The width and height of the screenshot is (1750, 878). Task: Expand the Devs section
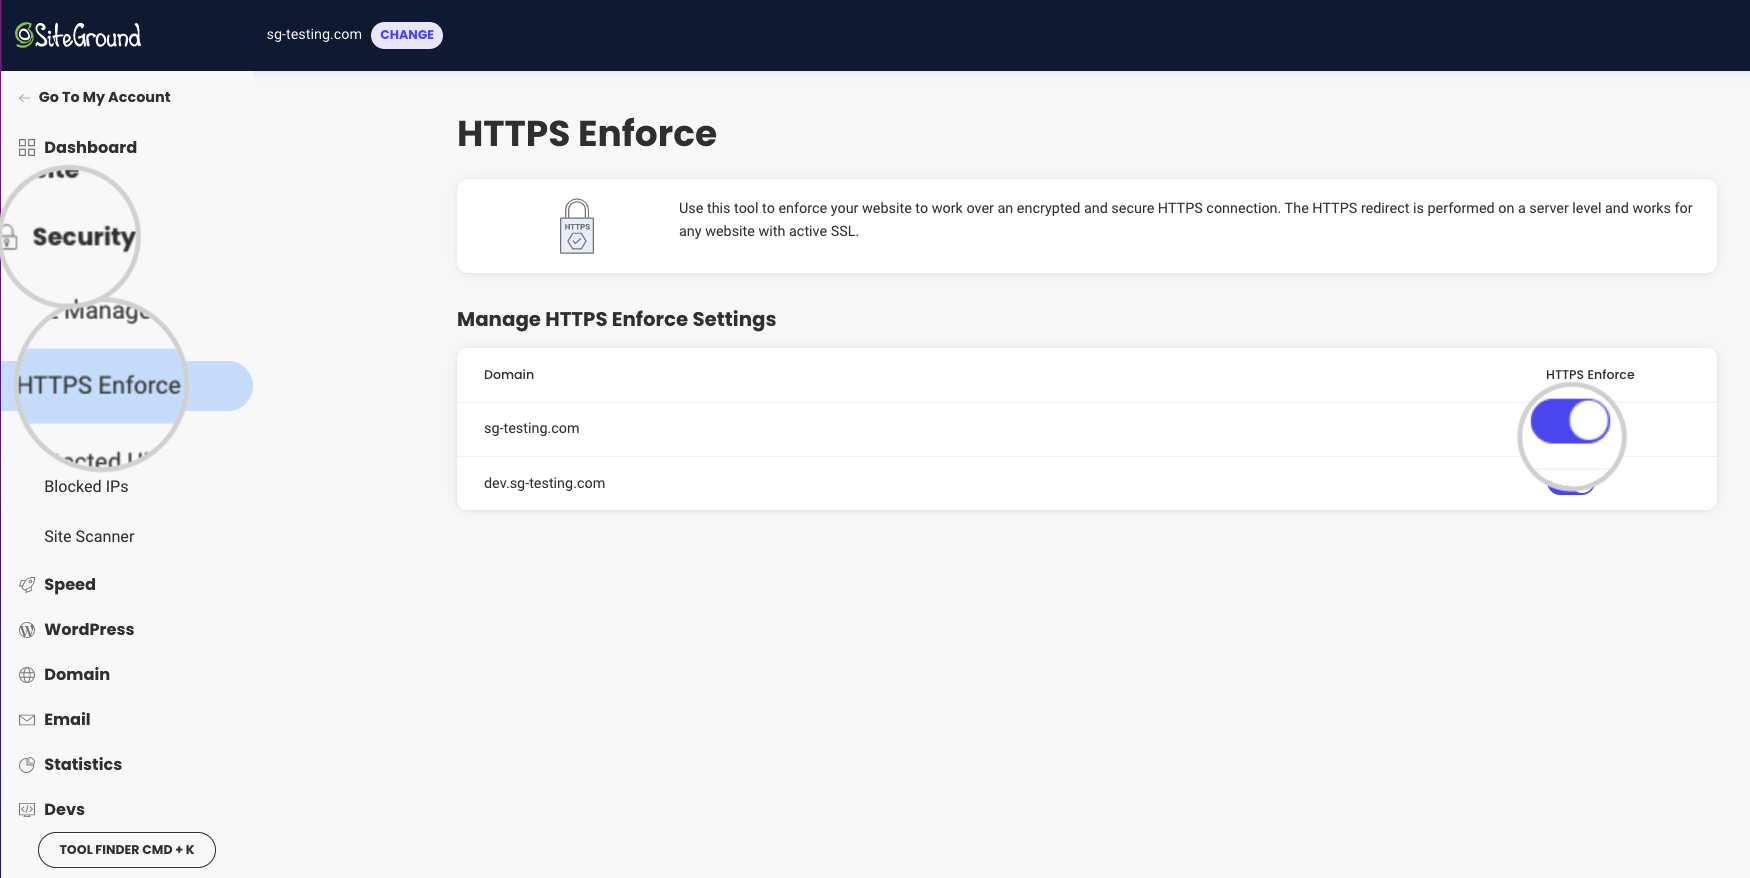(x=64, y=810)
